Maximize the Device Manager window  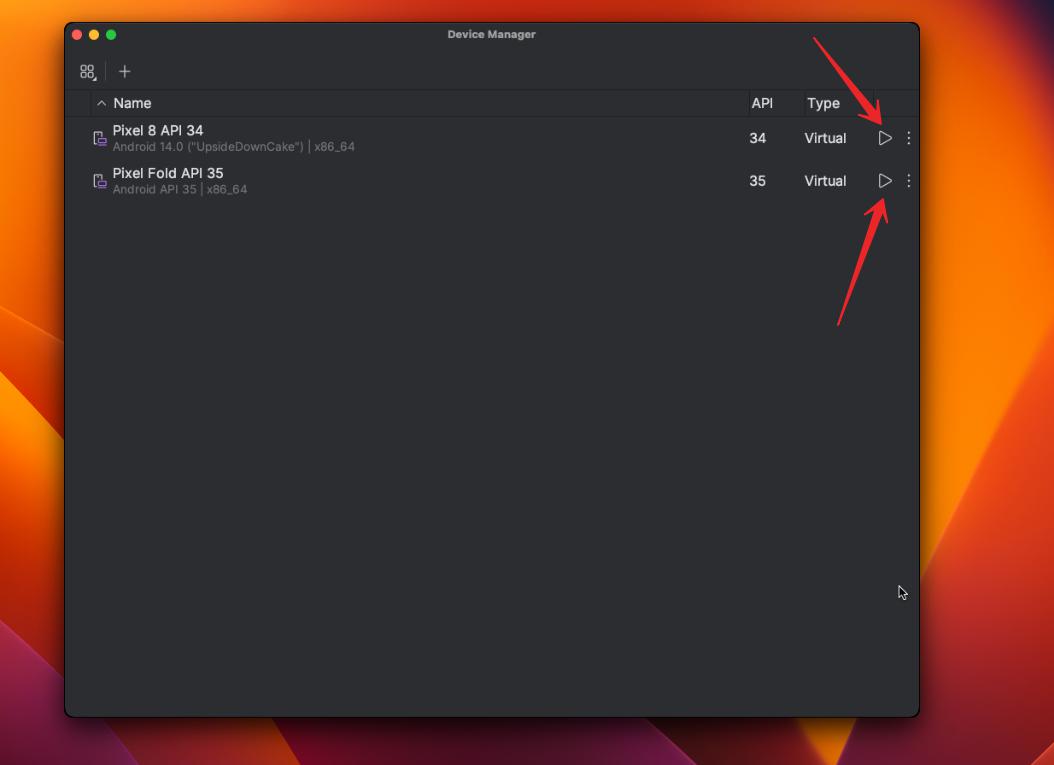[111, 34]
